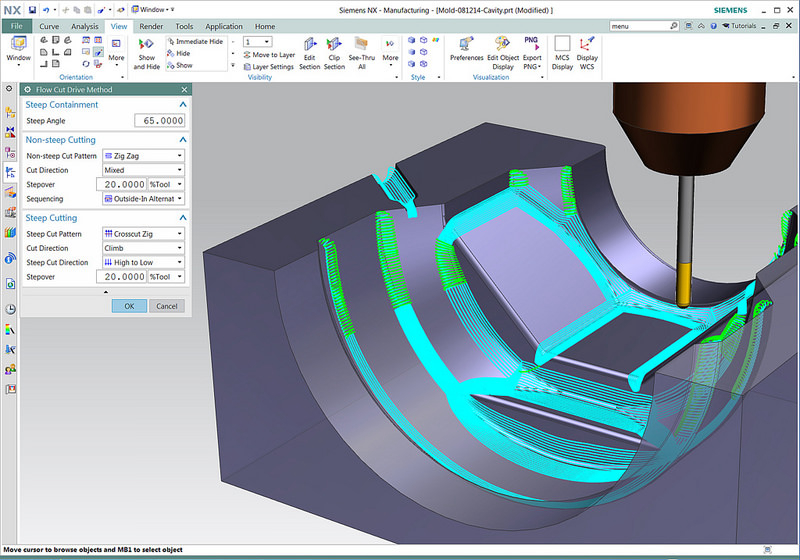Switch to the Analysis ribbon tab

85,26
